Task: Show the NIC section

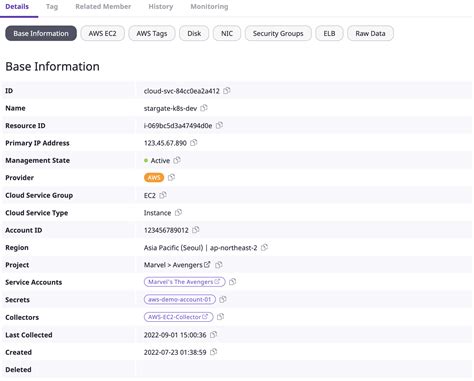Action: [227, 33]
